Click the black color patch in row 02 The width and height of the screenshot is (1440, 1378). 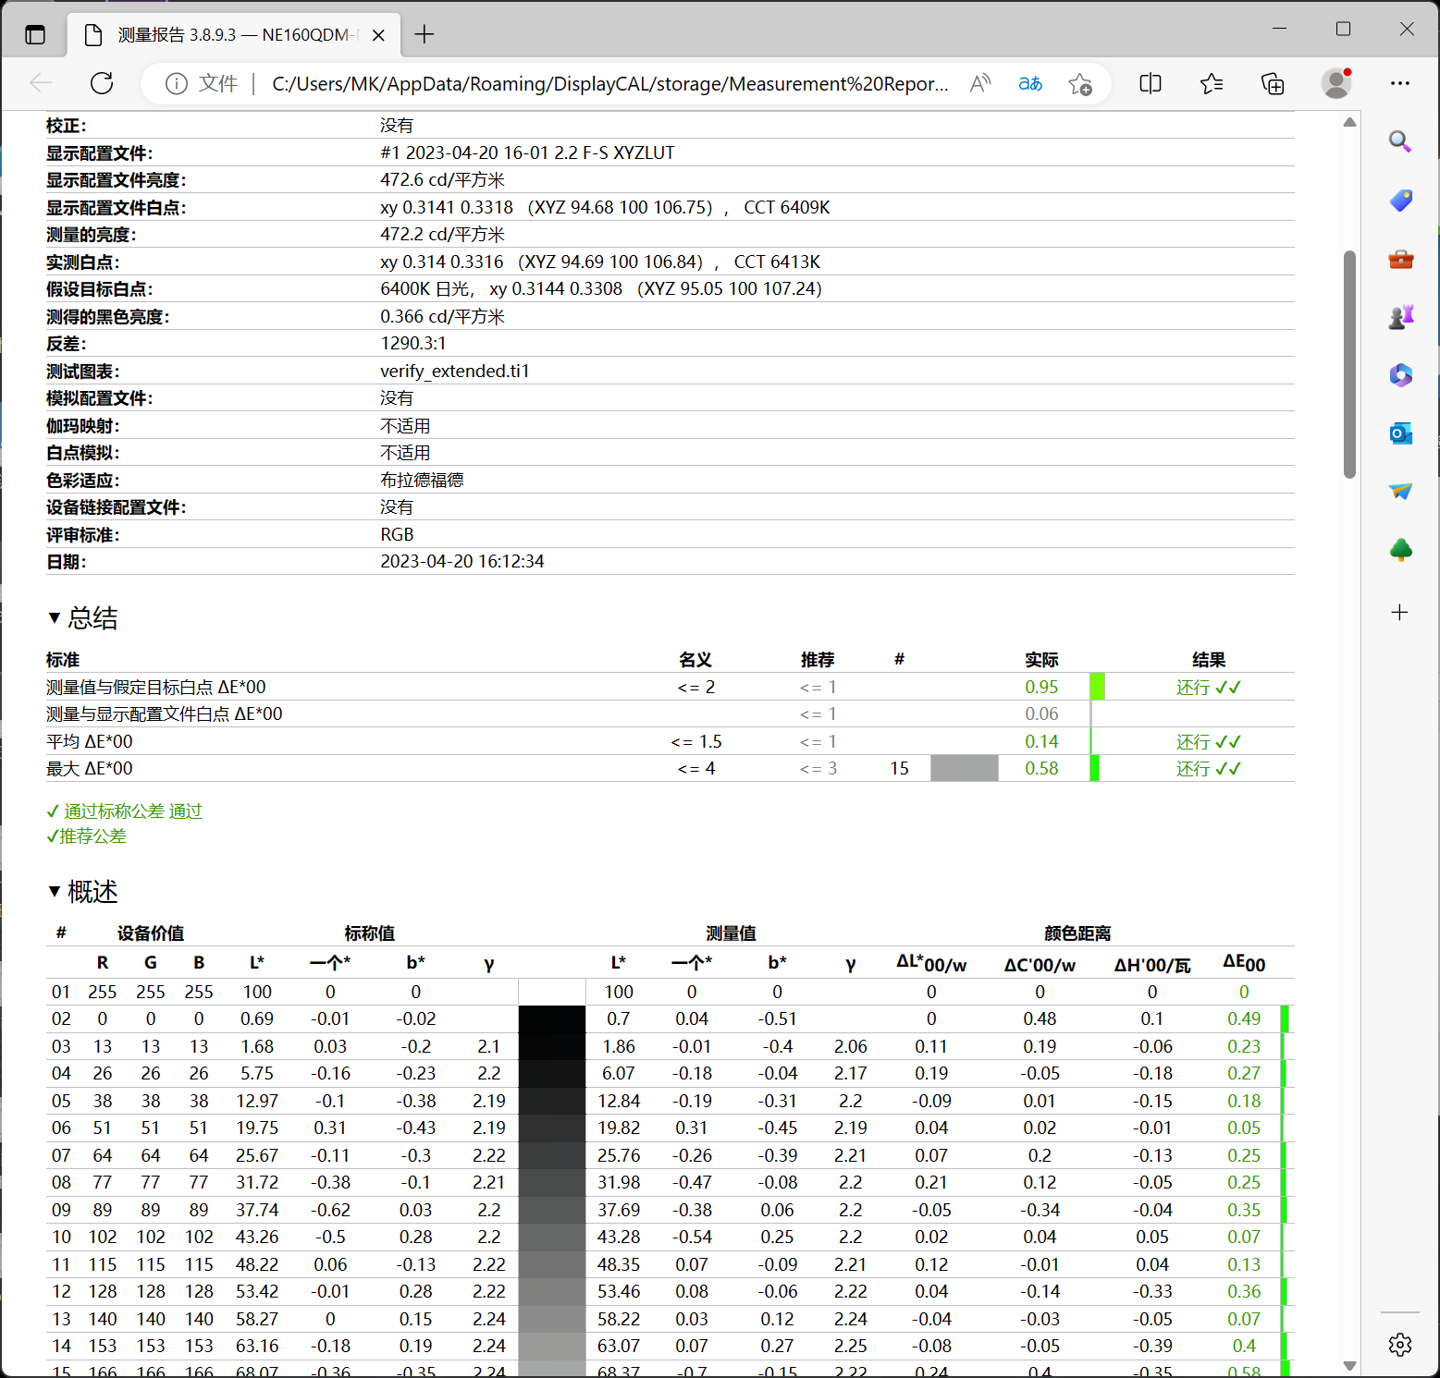(552, 1019)
